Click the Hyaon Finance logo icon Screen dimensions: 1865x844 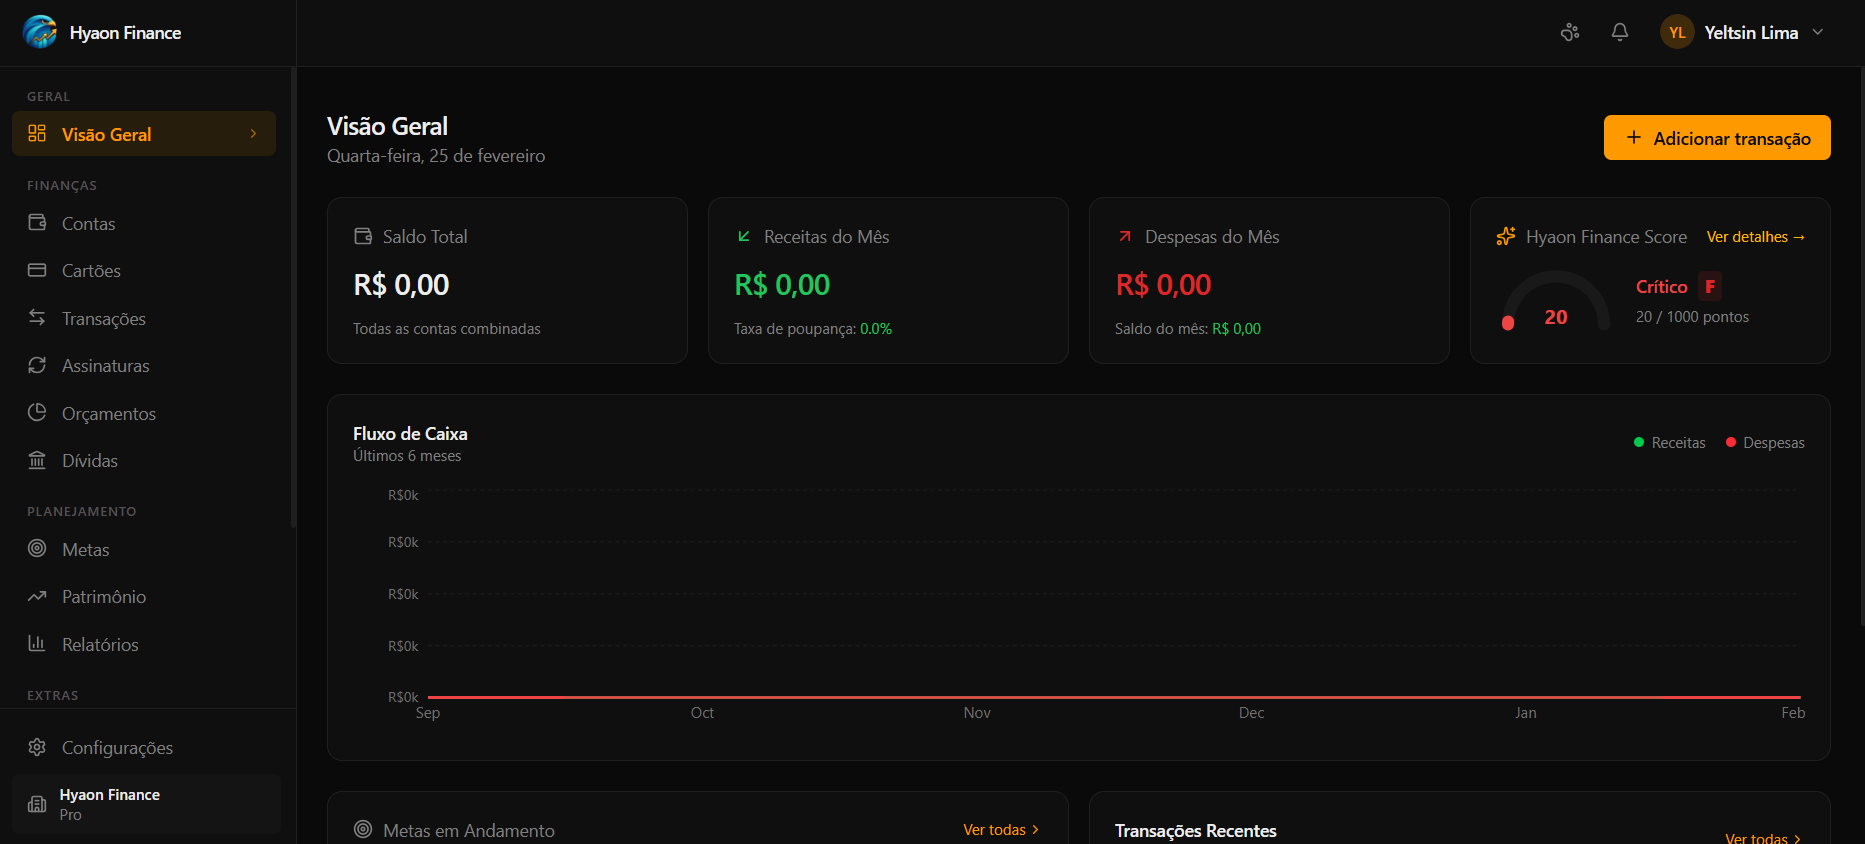click(x=40, y=32)
